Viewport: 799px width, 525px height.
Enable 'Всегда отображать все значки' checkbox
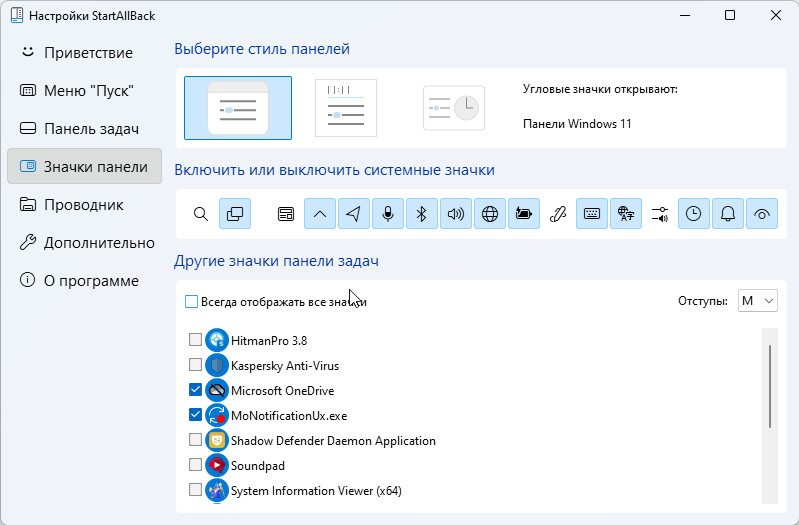click(x=191, y=301)
